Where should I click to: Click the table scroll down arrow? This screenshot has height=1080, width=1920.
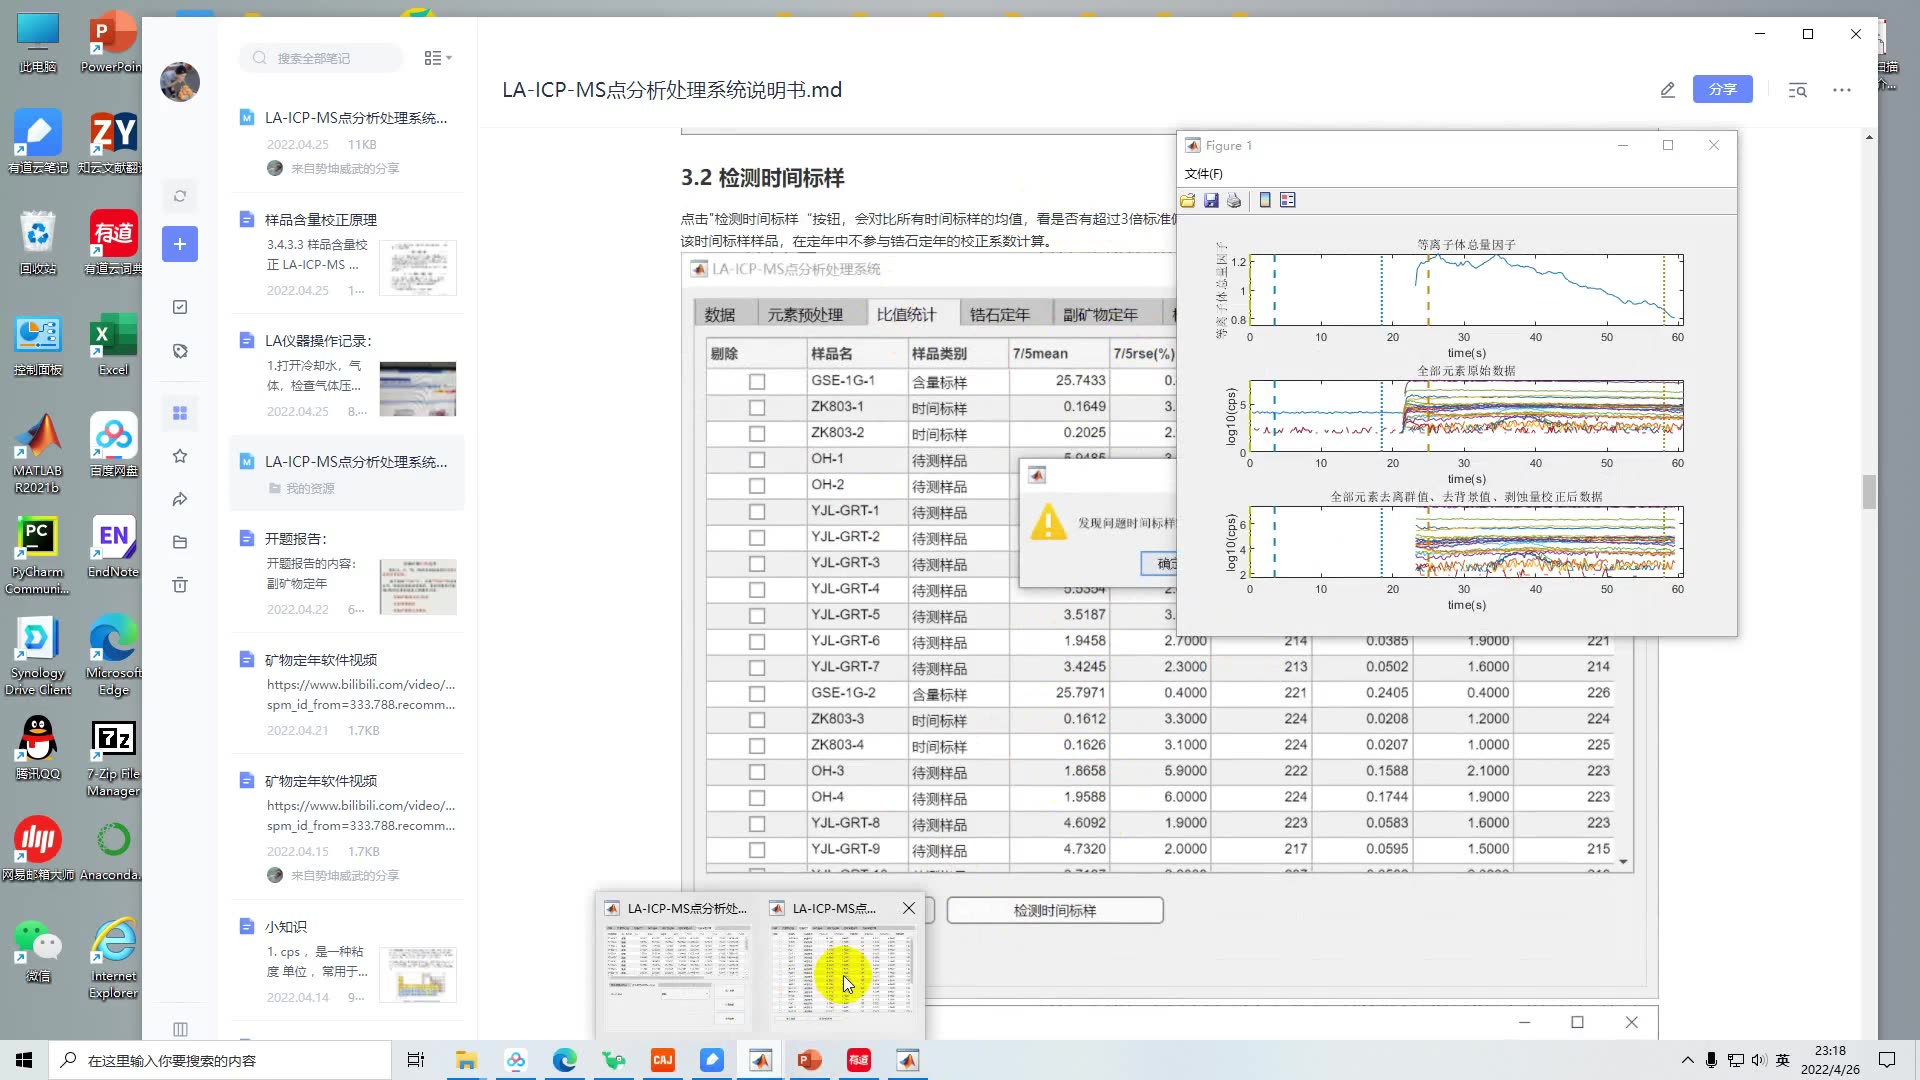point(1623,861)
